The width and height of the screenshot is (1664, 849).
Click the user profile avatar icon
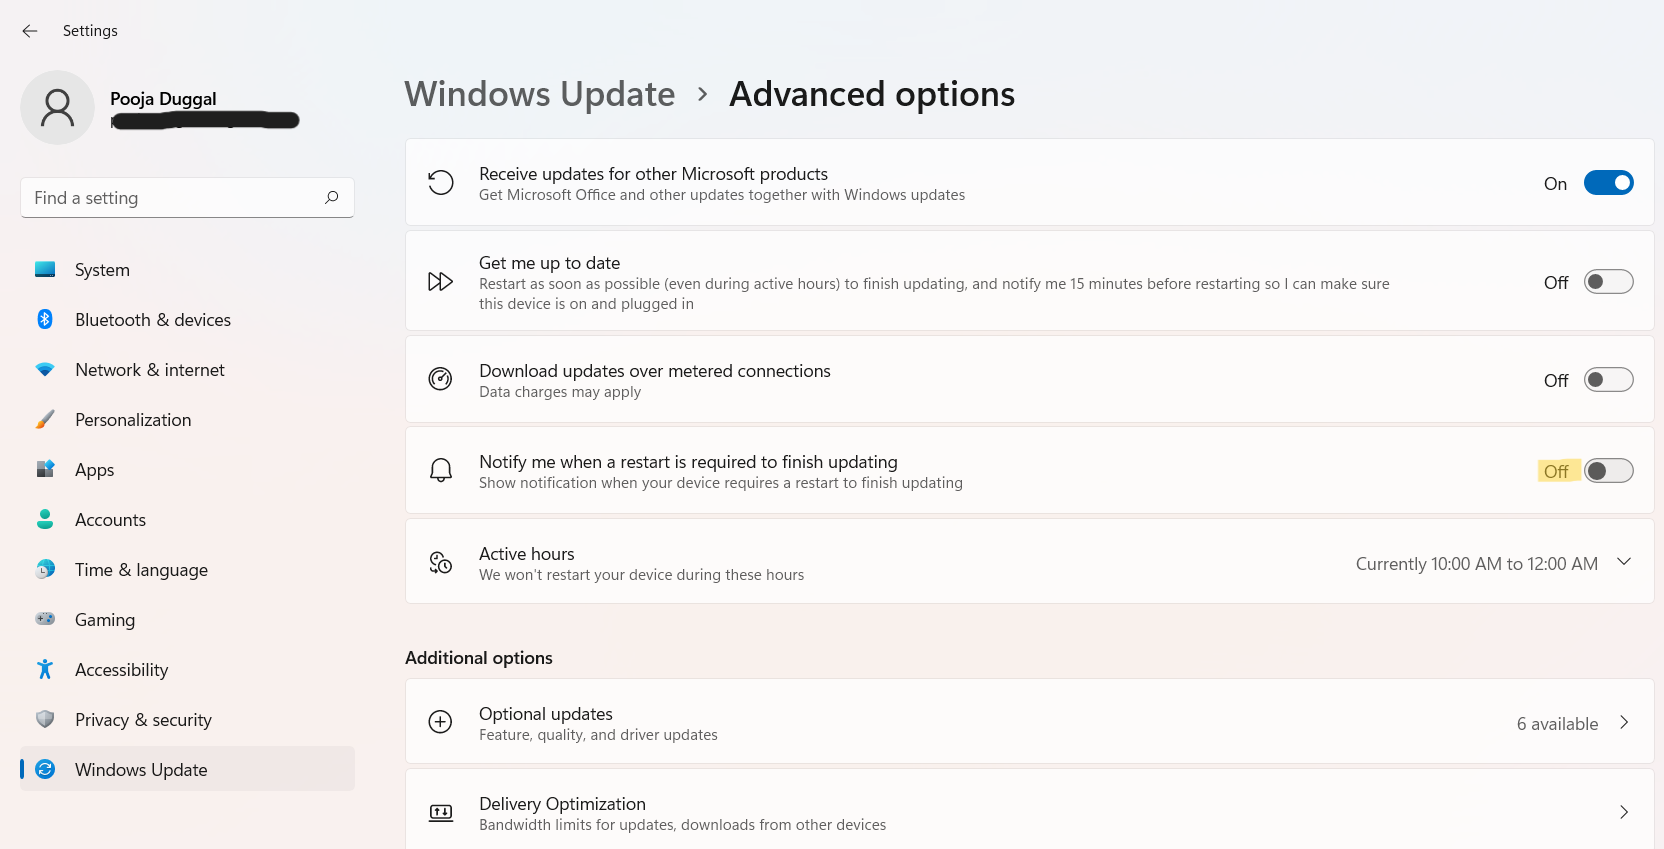pyautogui.click(x=57, y=107)
